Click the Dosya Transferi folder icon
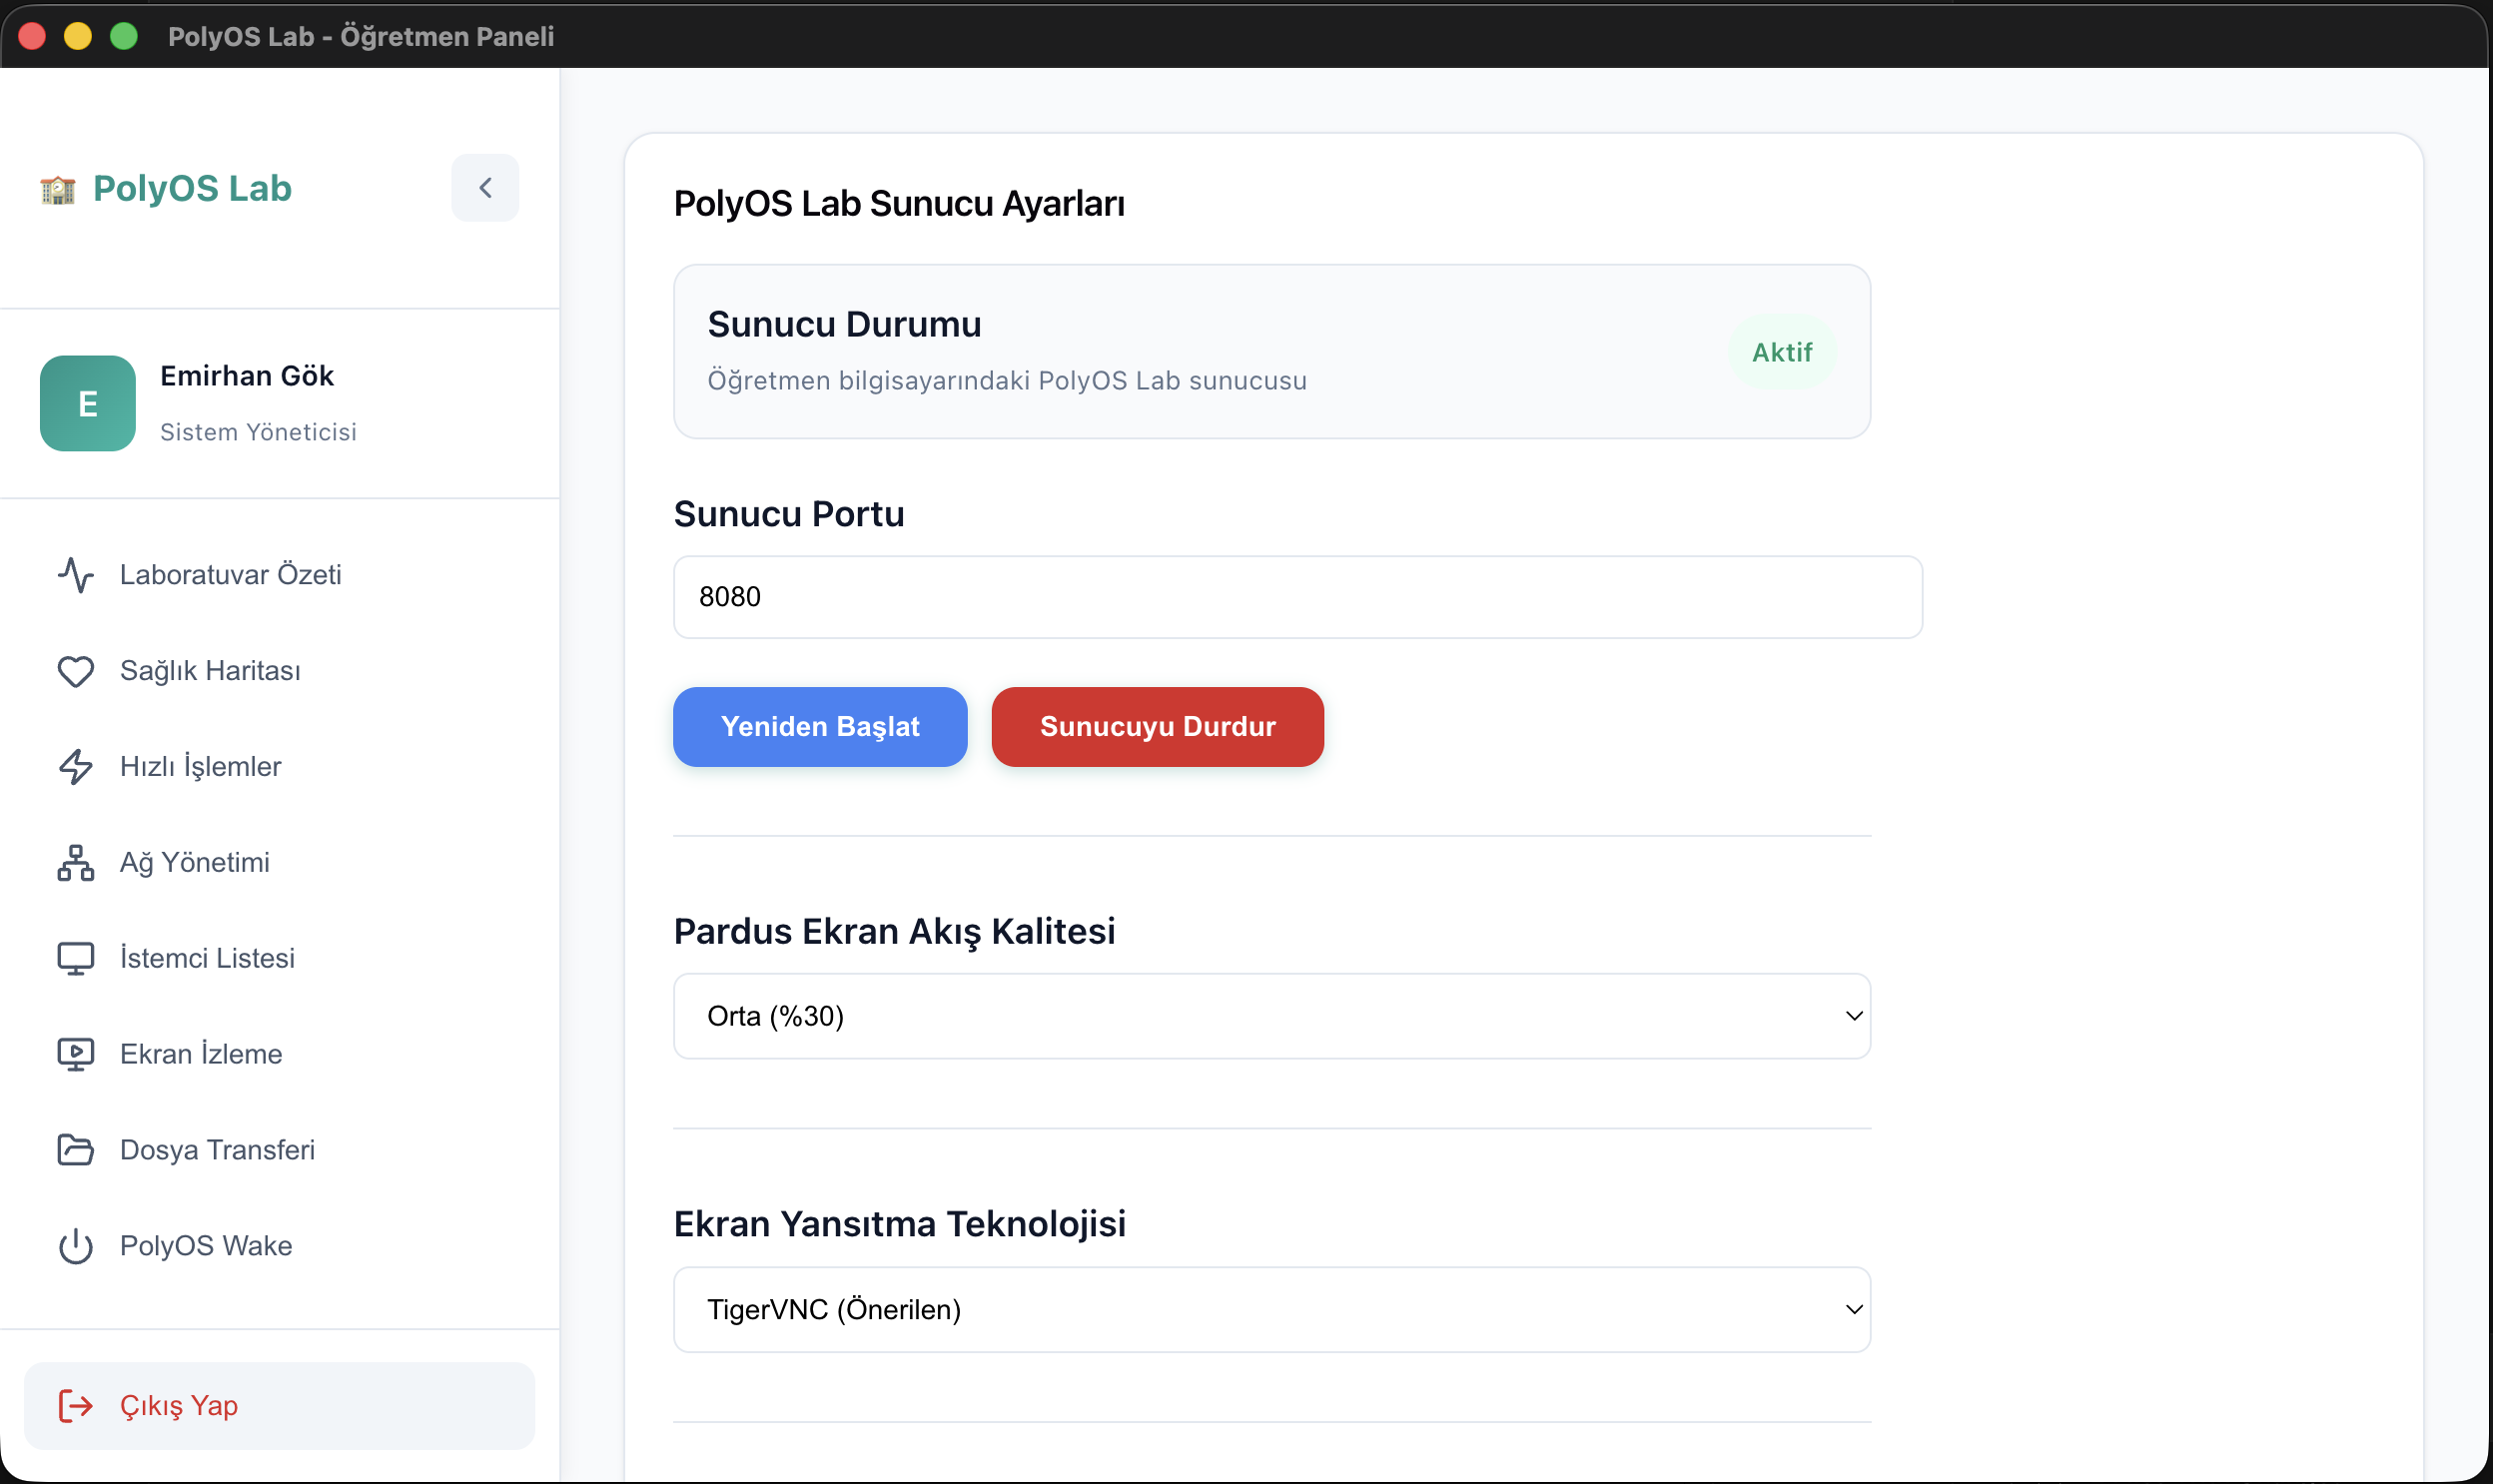This screenshot has height=1484, width=2493. [76, 1150]
